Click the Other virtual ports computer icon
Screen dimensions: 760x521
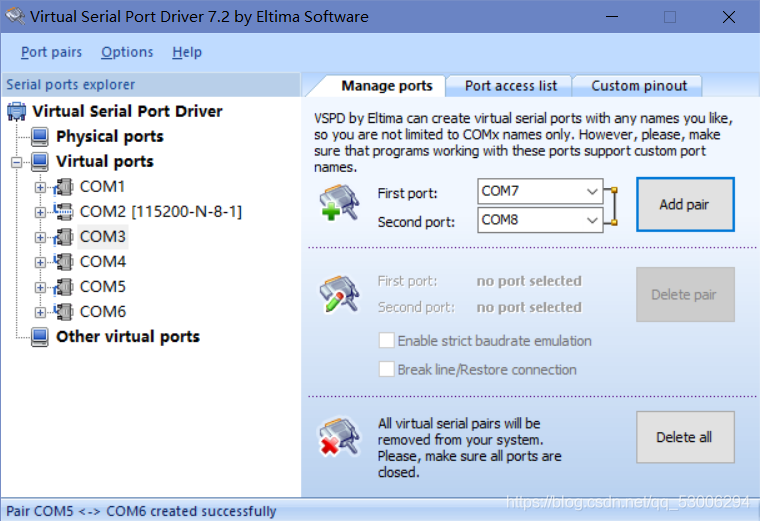[40, 337]
